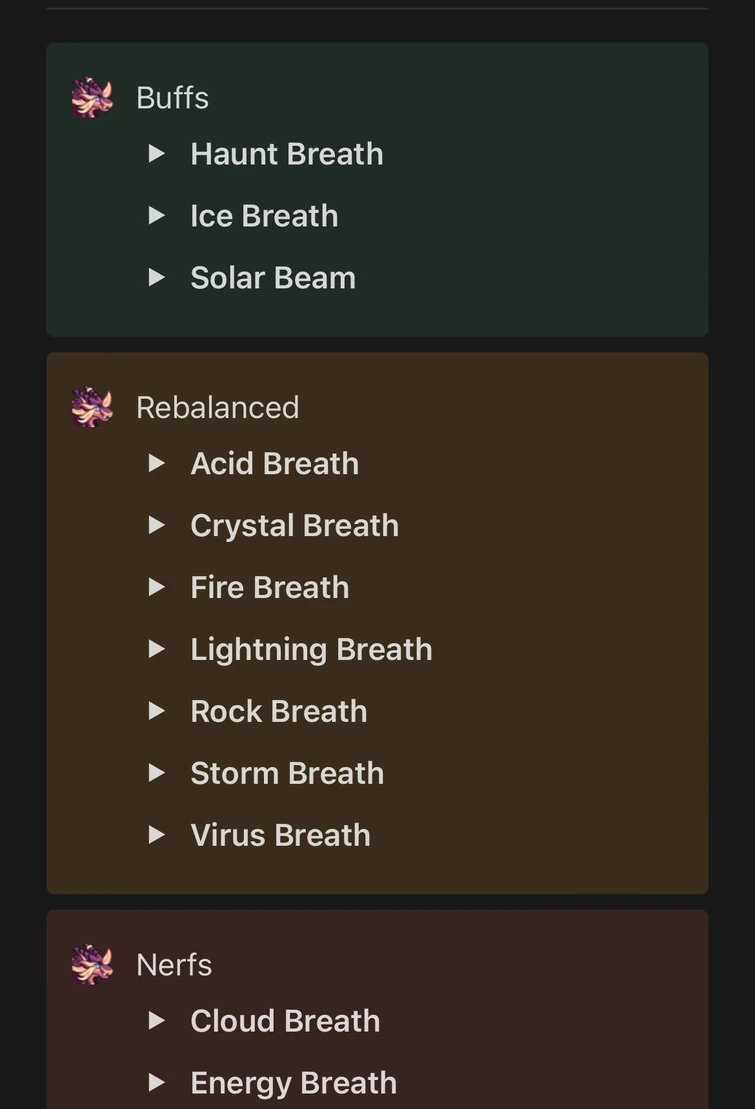Expand the Rock Breath entry
Viewport: 755px width, 1109px height.
157,711
